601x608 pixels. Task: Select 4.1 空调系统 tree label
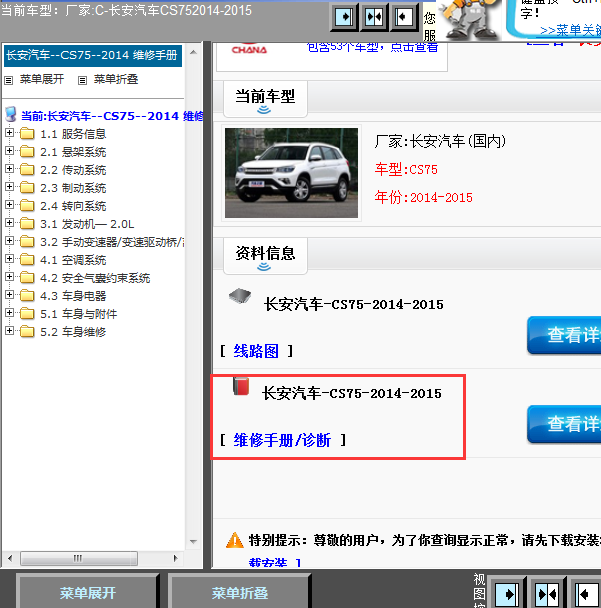pos(73,260)
